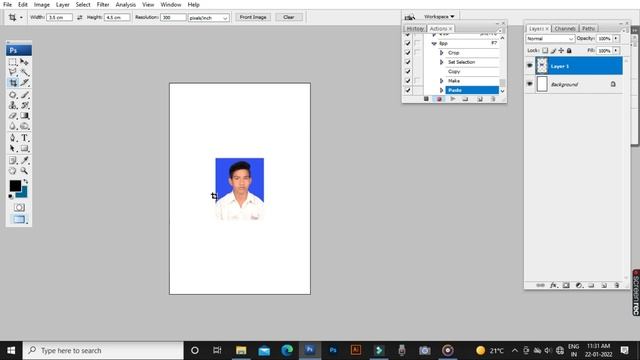Select the Pen tool

(13, 138)
